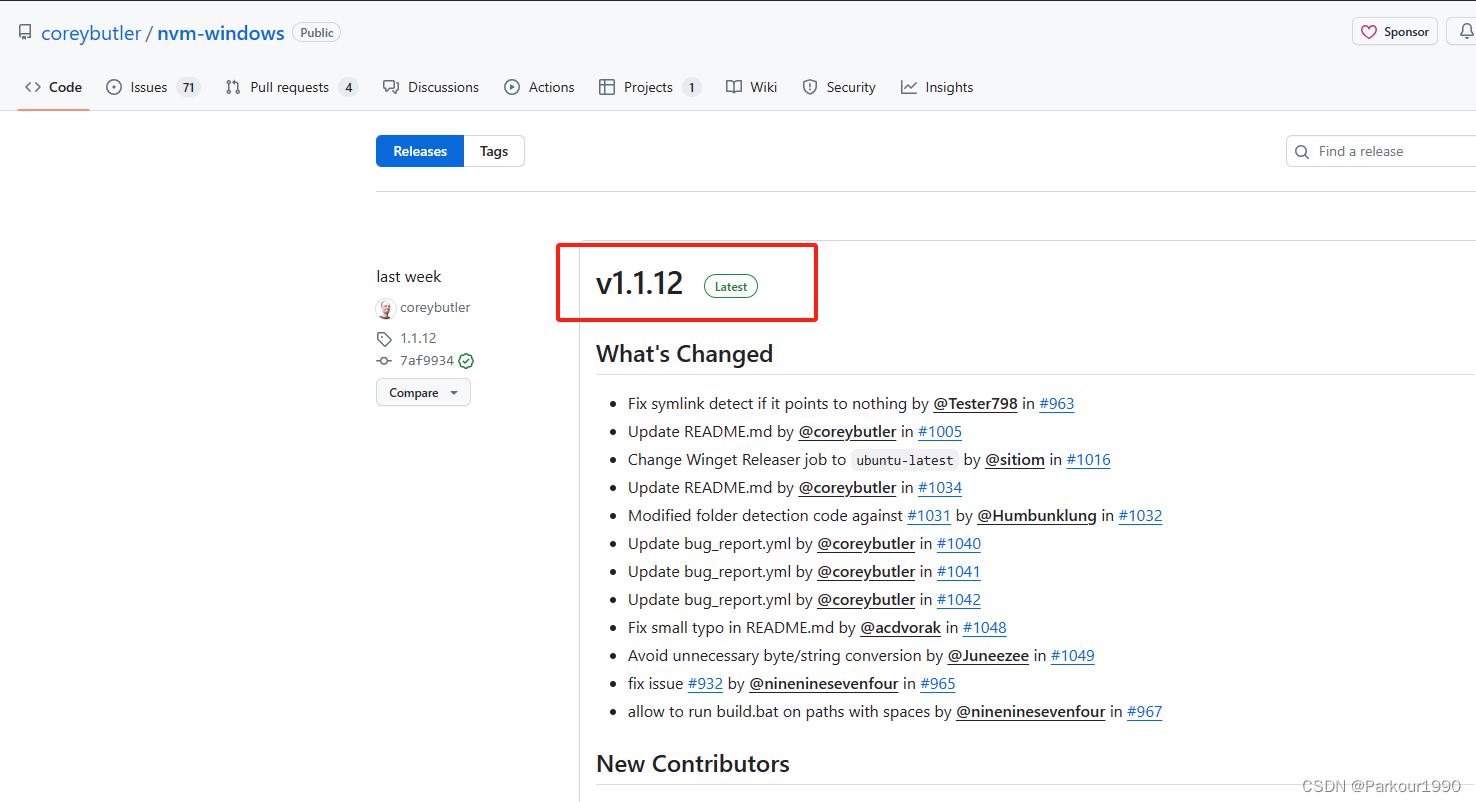Open @acdvorak profile mention
1476x802 pixels.
click(901, 628)
